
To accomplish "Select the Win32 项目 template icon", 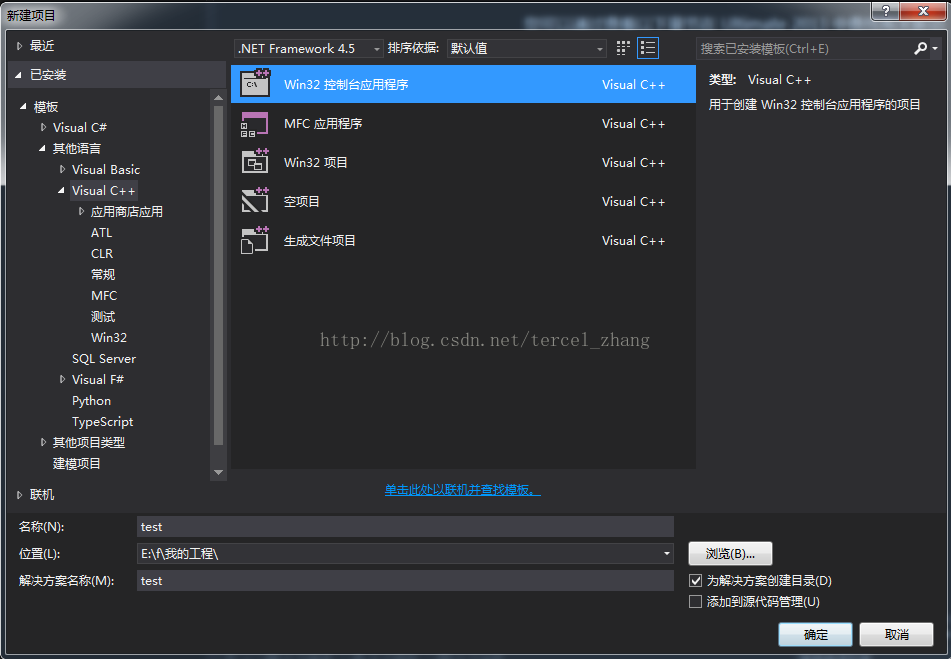I will click(255, 162).
